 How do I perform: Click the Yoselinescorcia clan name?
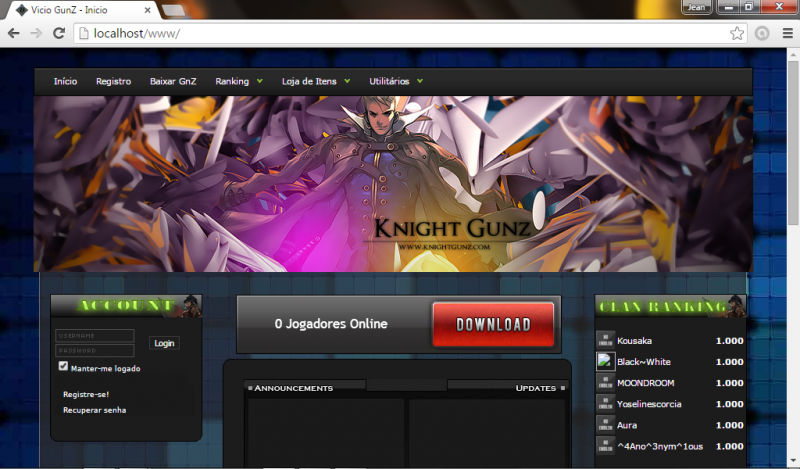point(649,404)
